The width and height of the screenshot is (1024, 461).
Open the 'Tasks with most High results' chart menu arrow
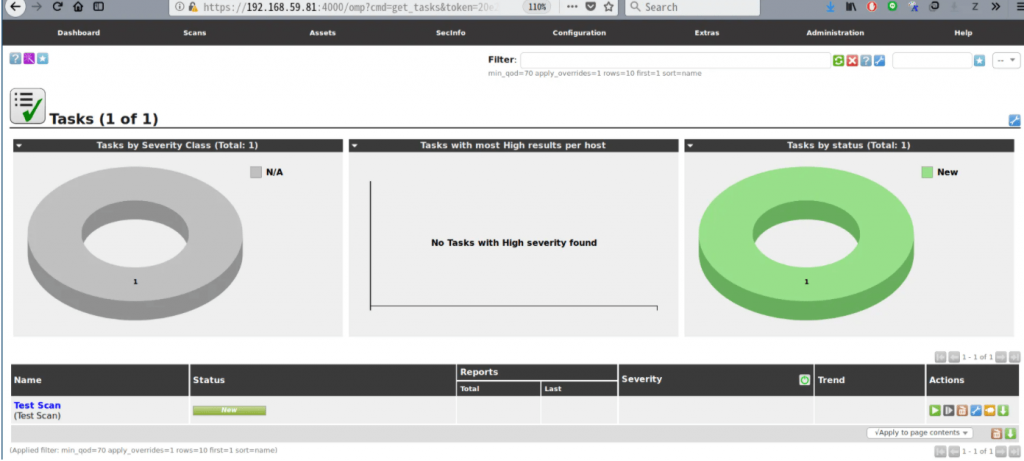coord(355,146)
